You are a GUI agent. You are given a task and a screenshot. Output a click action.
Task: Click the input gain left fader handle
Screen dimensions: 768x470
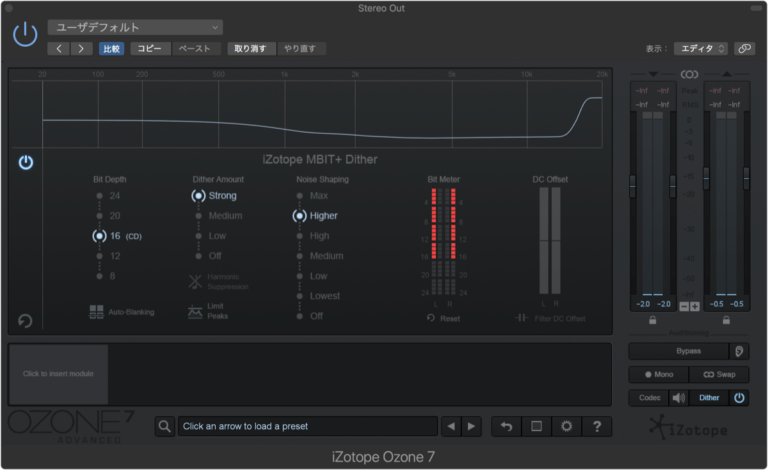tap(633, 187)
